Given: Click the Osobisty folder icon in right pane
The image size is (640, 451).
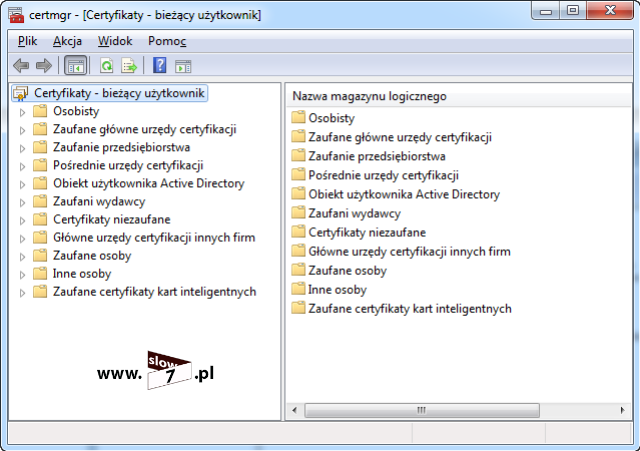Looking at the screenshot, I should (298, 118).
